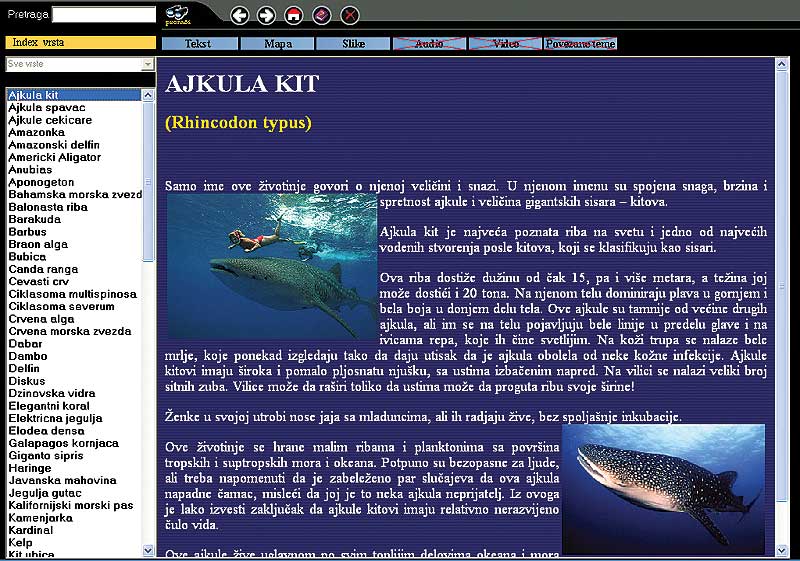Select Elektricna jegulja entry
The width and height of the screenshot is (800, 561).
(x=74, y=418)
